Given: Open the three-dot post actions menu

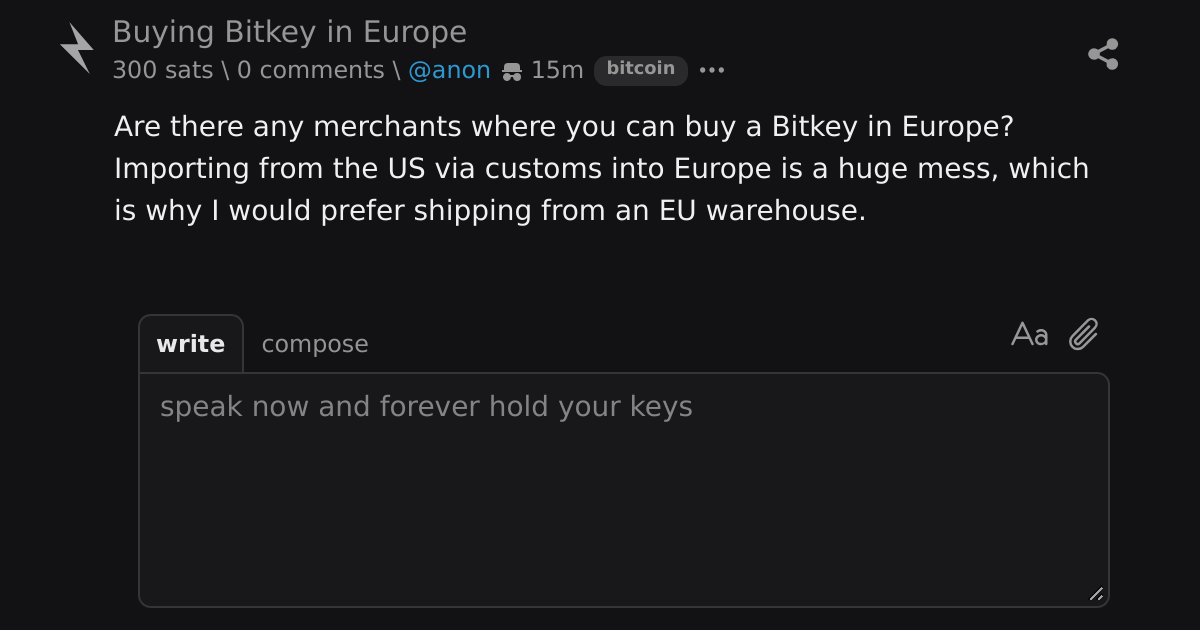Looking at the screenshot, I should tap(712, 70).
